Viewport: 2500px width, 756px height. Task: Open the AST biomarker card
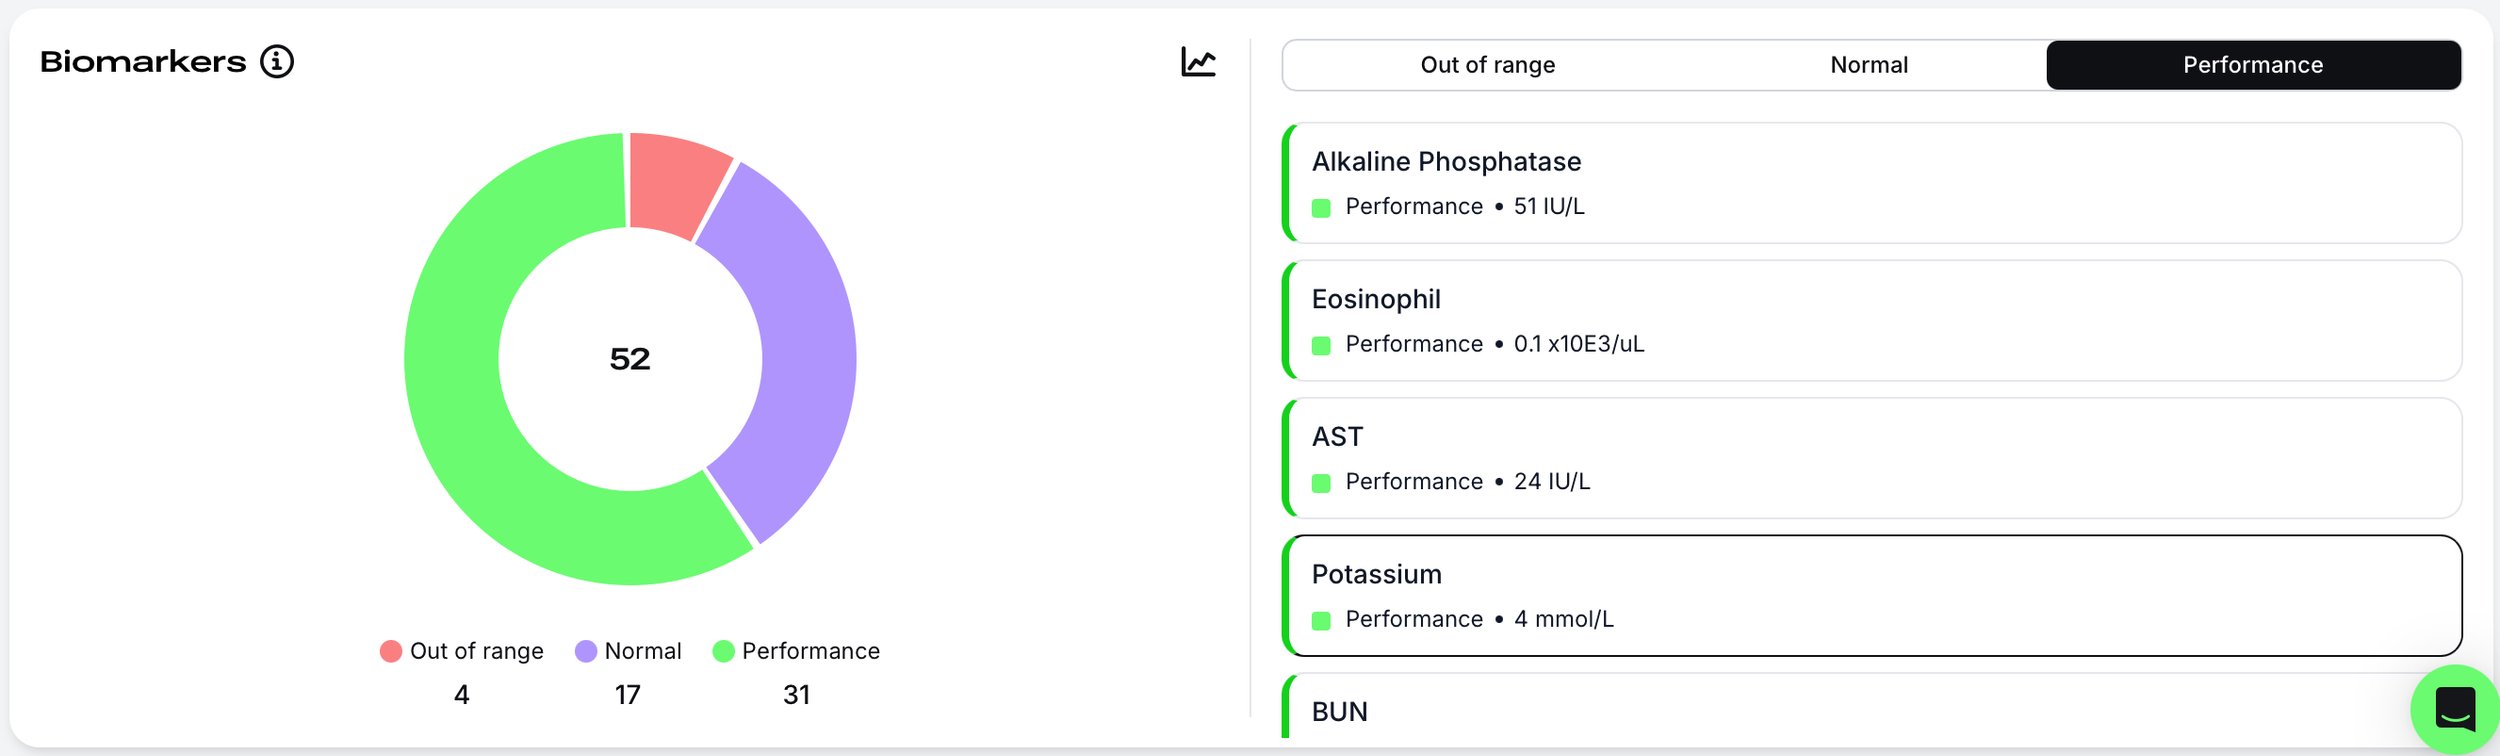pyautogui.click(x=1870, y=458)
